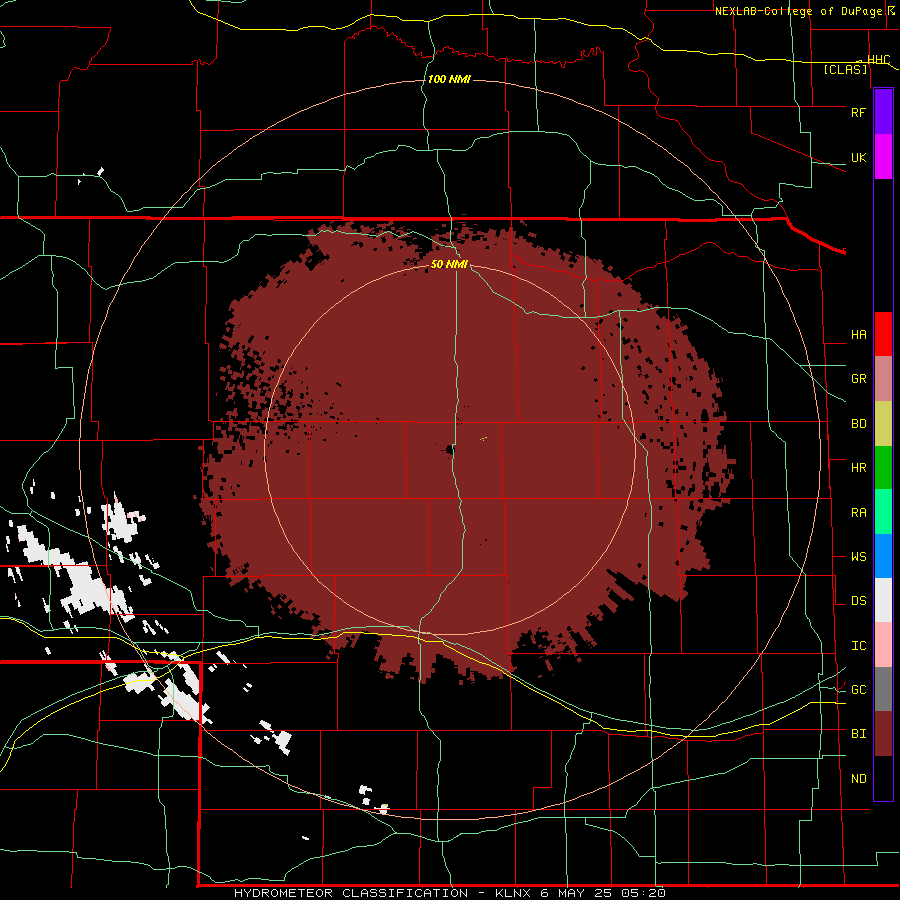This screenshot has width=900, height=900.
Task: Click the 'HA' legend label
Action: (x=858, y=335)
